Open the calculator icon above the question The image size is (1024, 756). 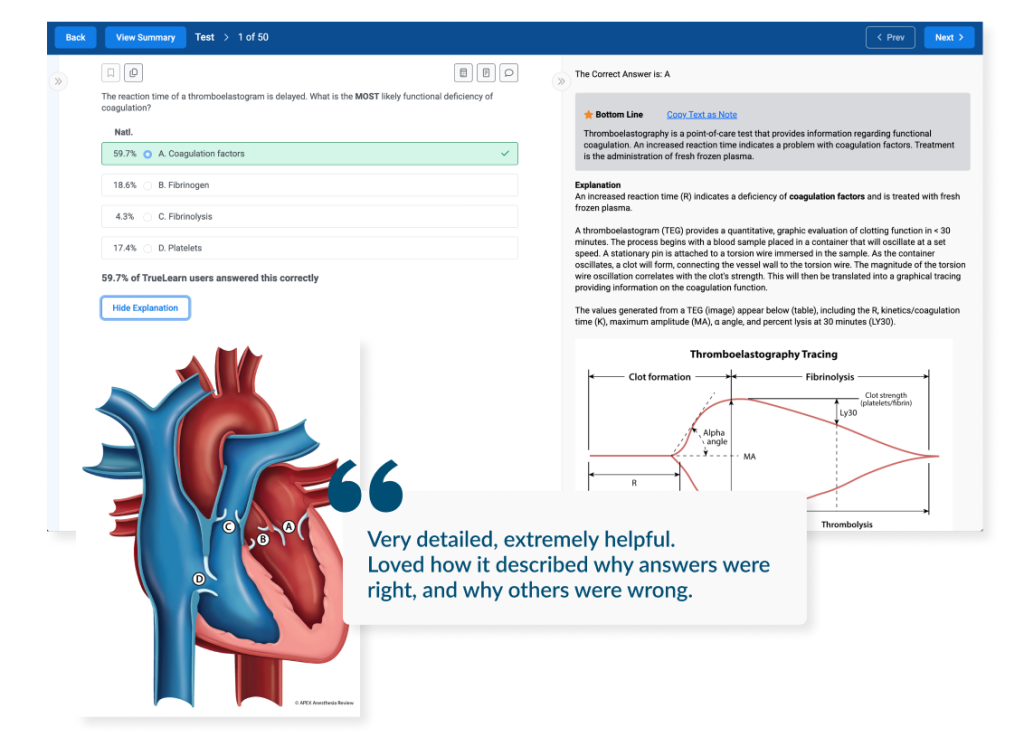[463, 72]
